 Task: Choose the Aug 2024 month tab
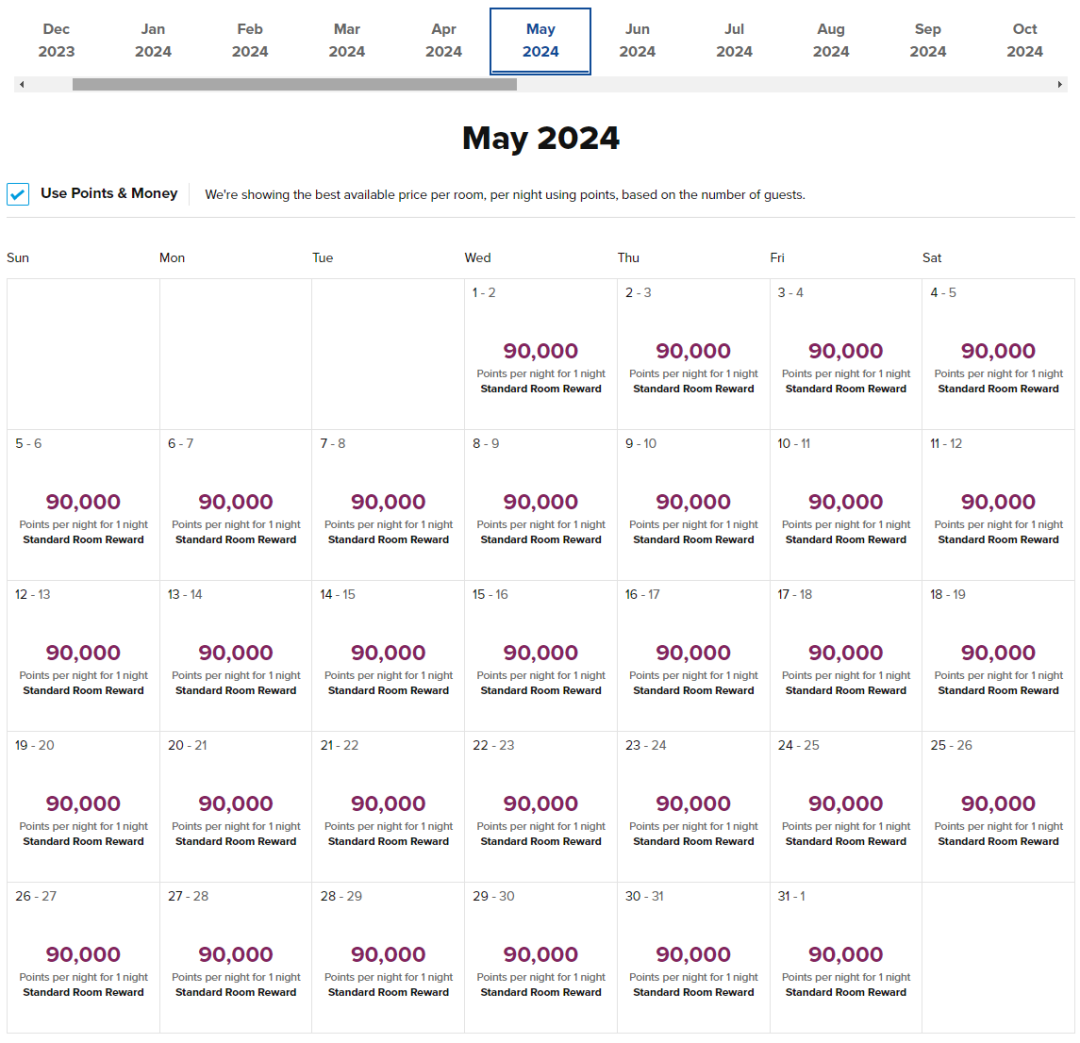coord(830,41)
